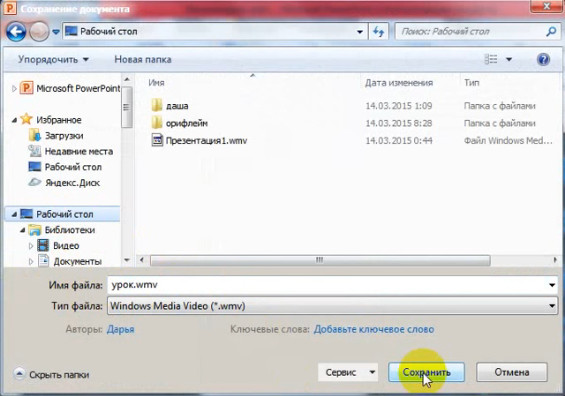The height and width of the screenshot is (396, 565).
Task: Click Файл Windows Med... type cell
Action: click(508, 141)
